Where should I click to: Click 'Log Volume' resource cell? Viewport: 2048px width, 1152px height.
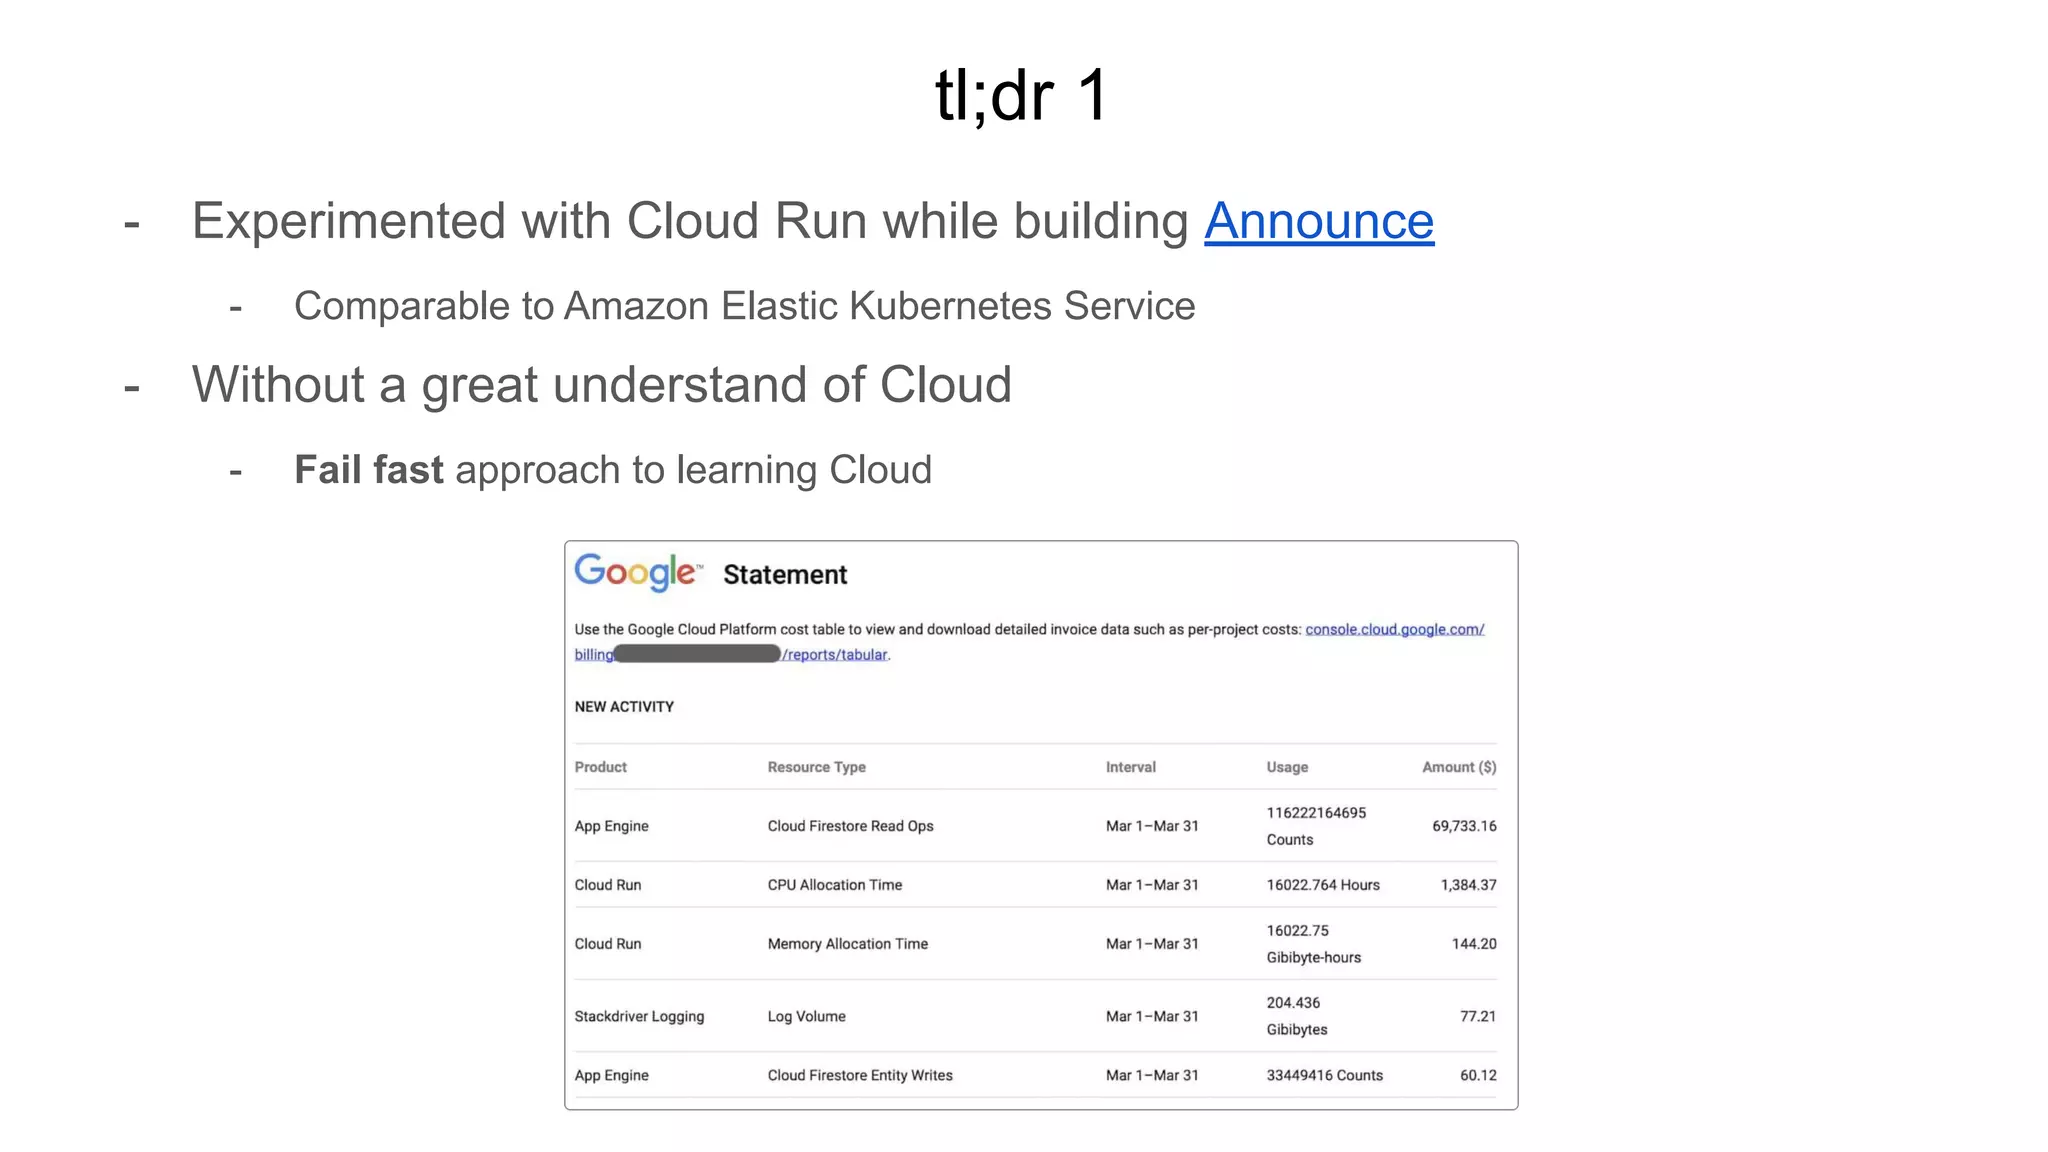[x=806, y=1017]
